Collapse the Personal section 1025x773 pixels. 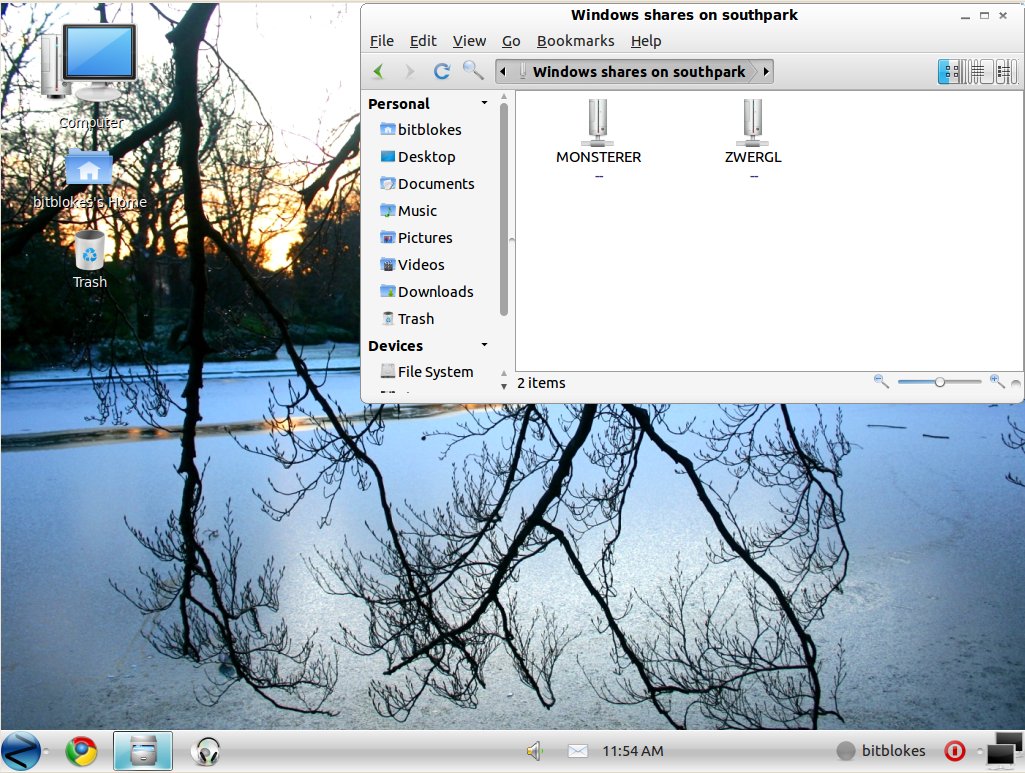(x=484, y=103)
